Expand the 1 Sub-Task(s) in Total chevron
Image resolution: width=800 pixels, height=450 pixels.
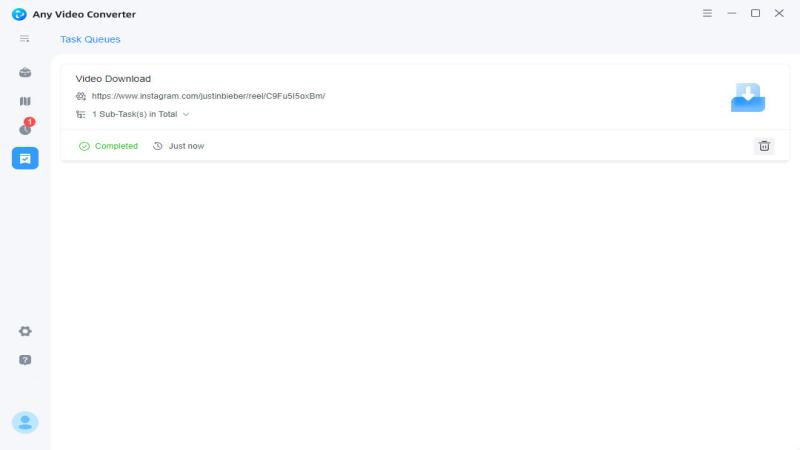click(186, 114)
